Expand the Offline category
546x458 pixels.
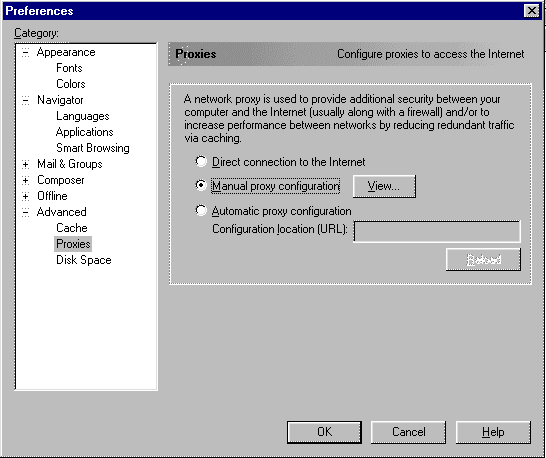point(25,196)
